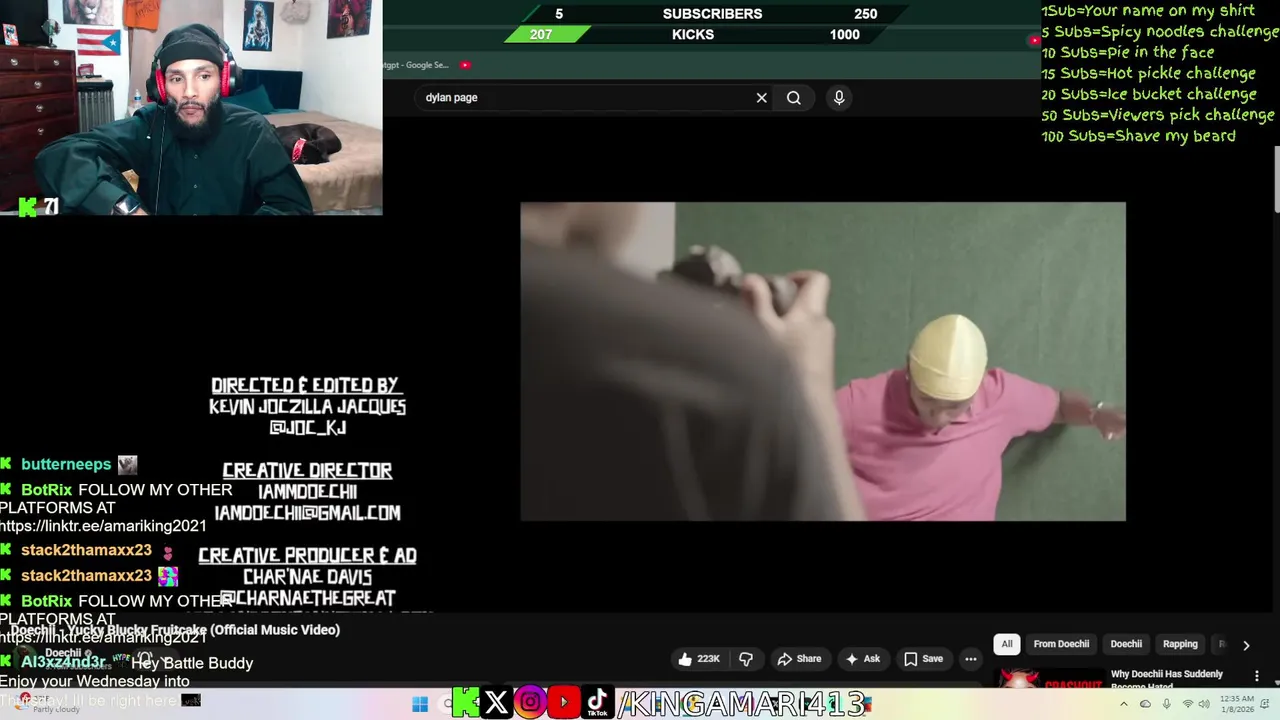Dislike the Doechii video
This screenshot has height=720, width=1280.
click(746, 659)
